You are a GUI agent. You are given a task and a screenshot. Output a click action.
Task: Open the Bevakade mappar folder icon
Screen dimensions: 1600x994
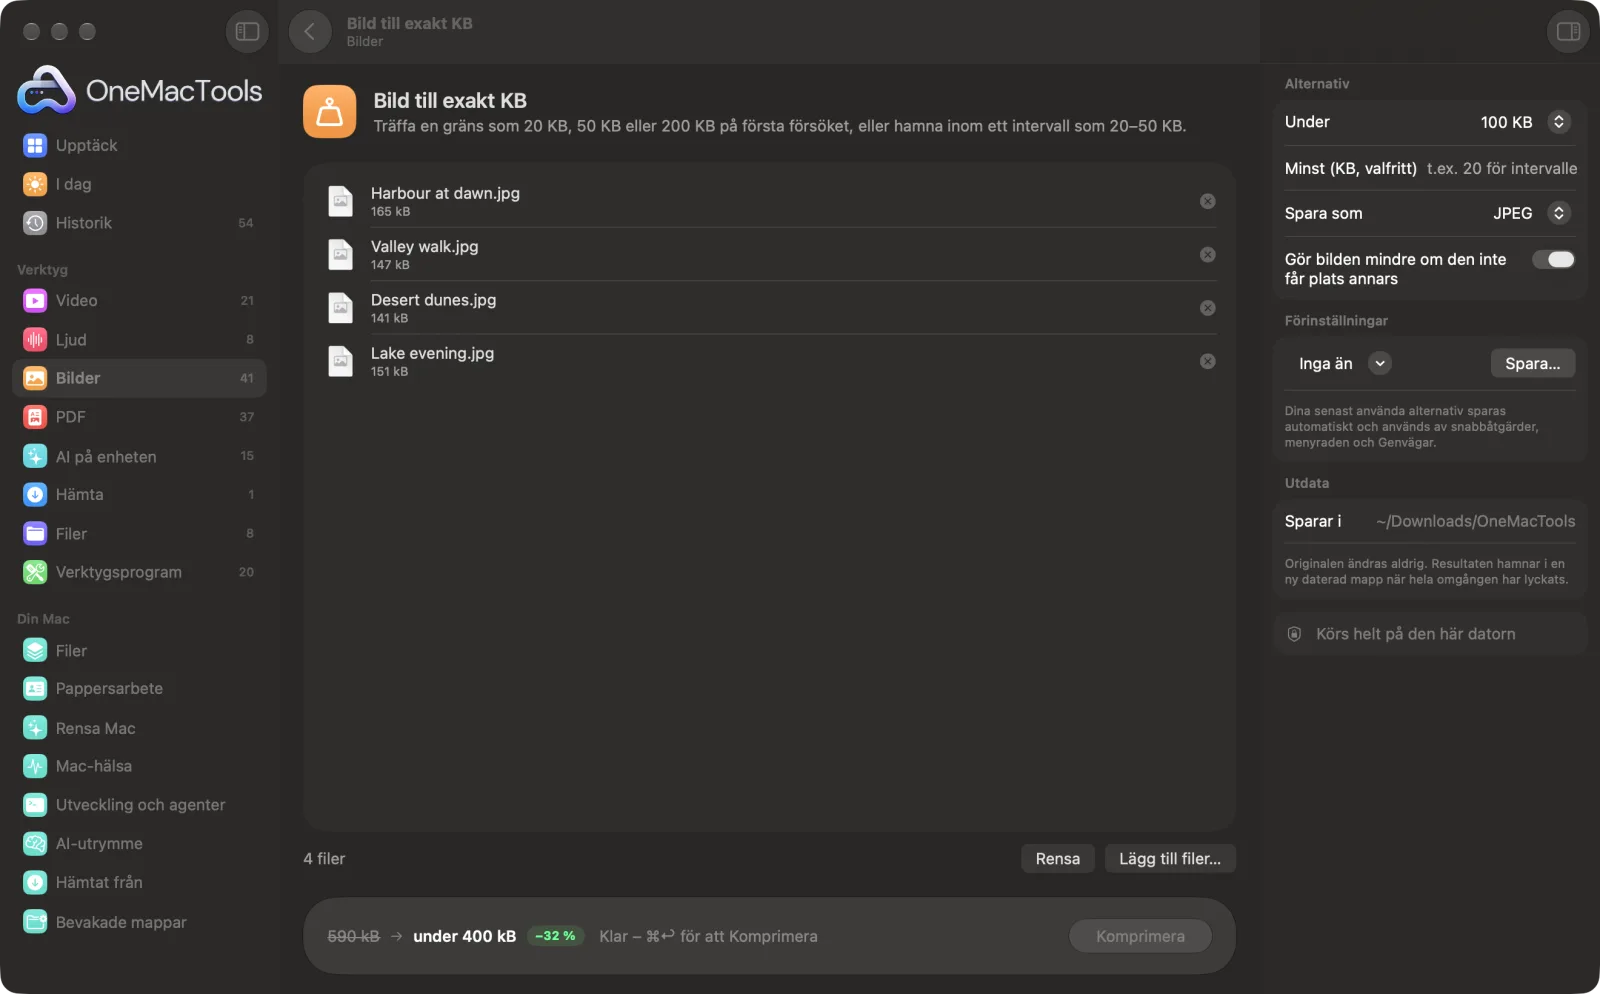[x=35, y=922]
